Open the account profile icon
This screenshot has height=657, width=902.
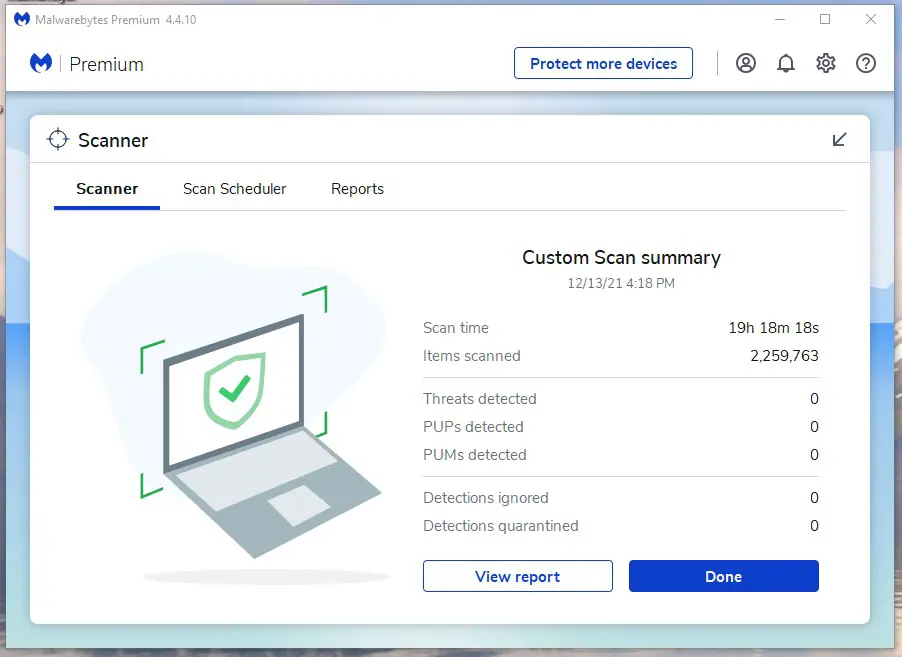tap(746, 63)
